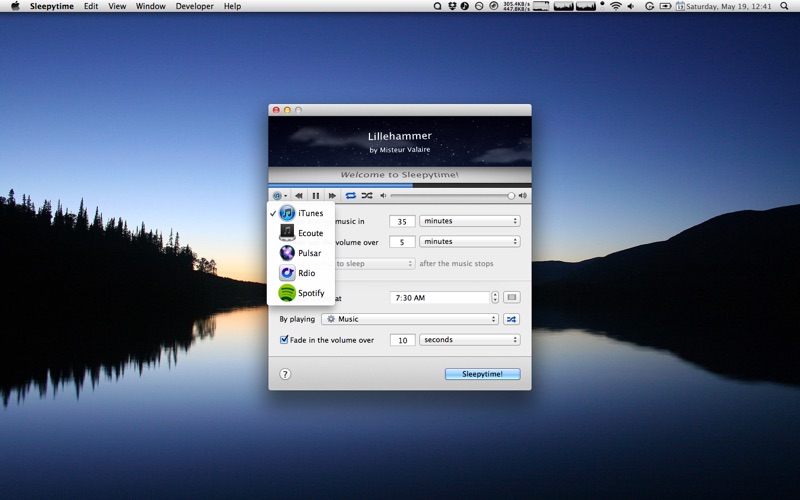Image resolution: width=800 pixels, height=500 pixels.
Task: Click the shuffle button beside the Music playlist
Action: (x=511, y=320)
